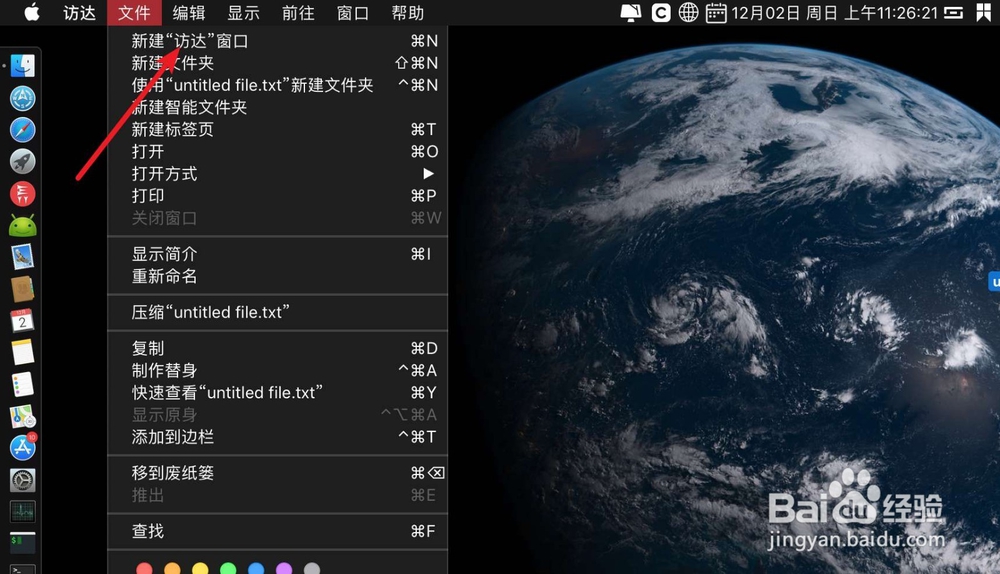Apply the orange color tag
Screen dimensions: 1000x574
(172, 568)
